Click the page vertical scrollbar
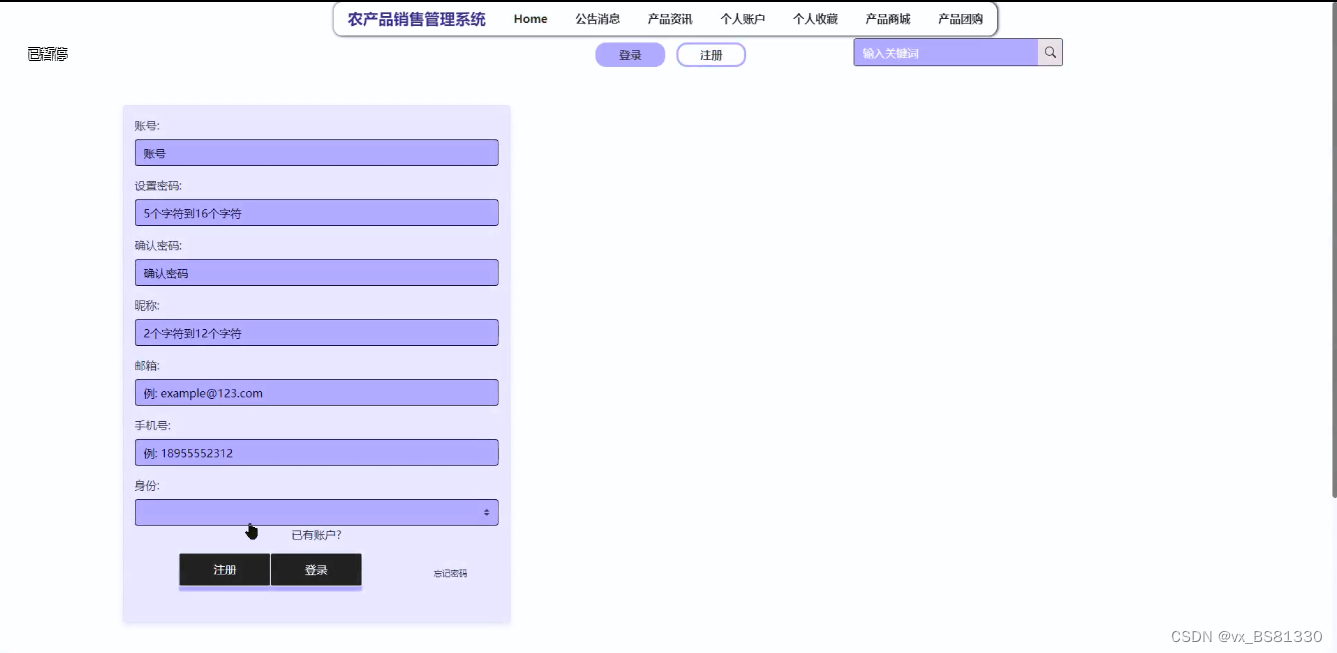This screenshot has height=653, width=1337. coord(1332,250)
